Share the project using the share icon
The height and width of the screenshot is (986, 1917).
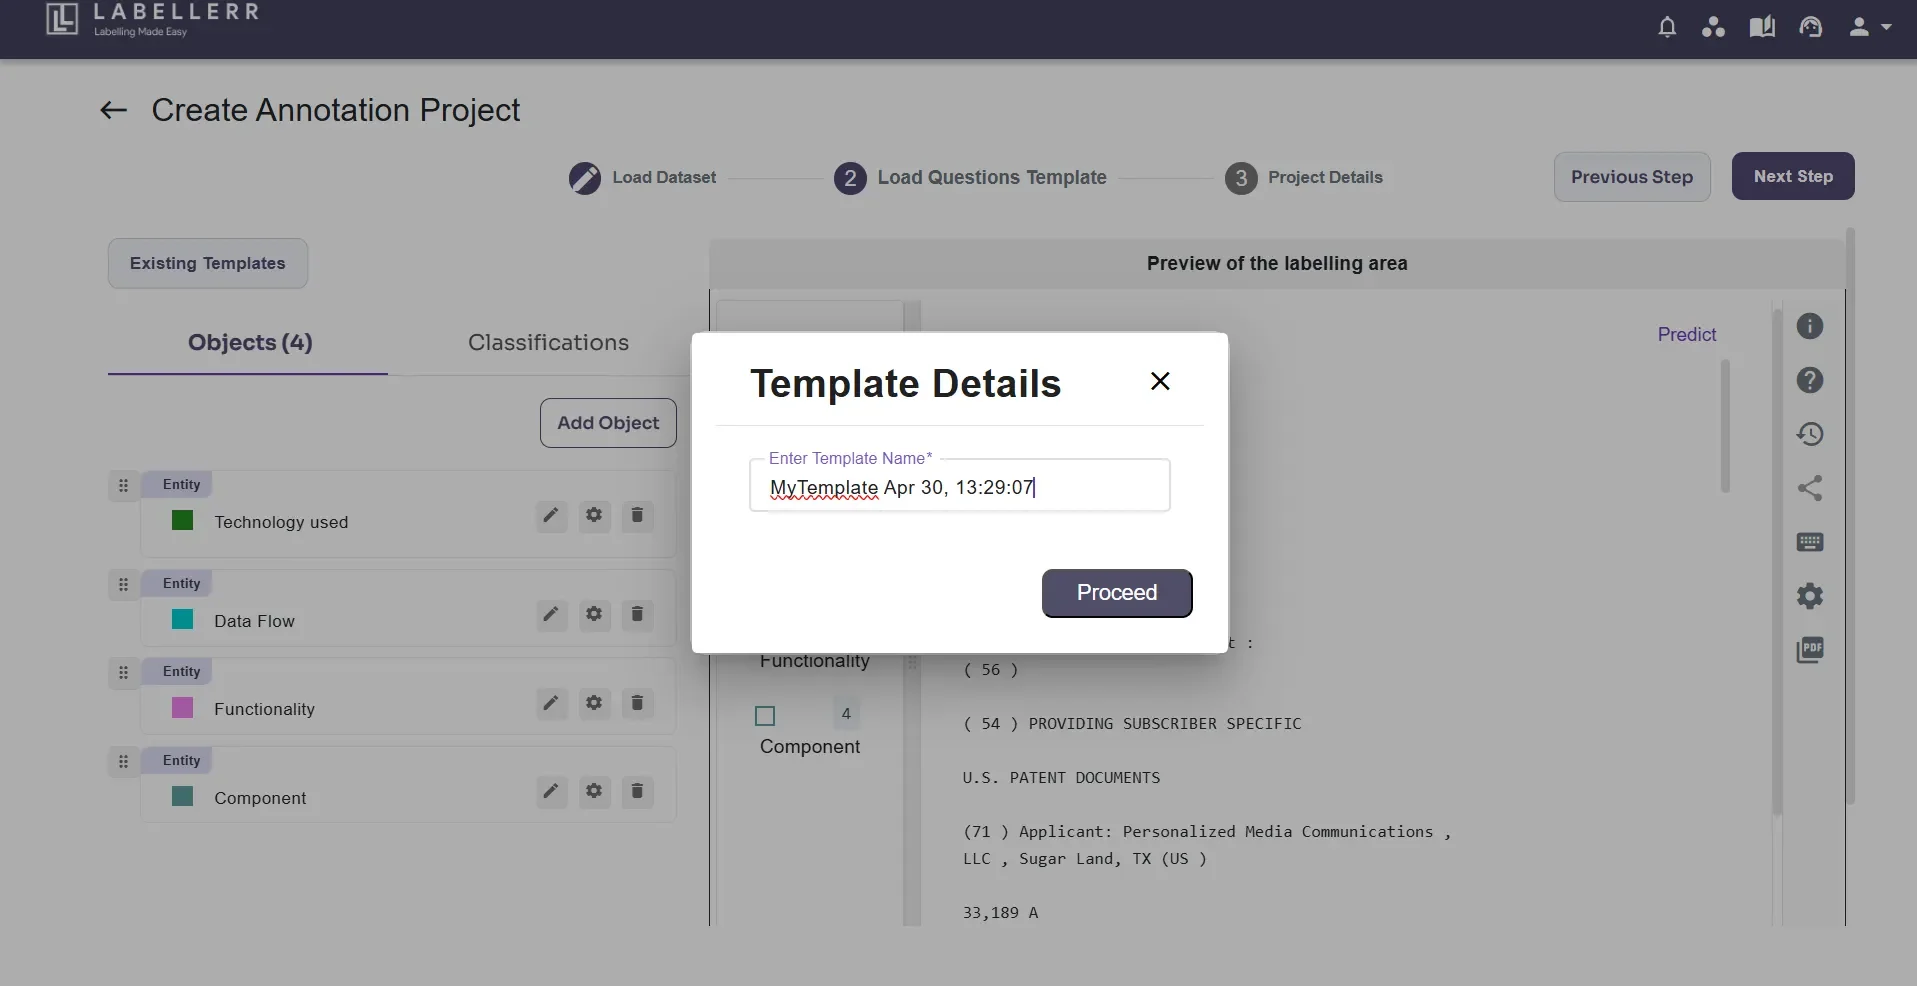coord(1811,489)
